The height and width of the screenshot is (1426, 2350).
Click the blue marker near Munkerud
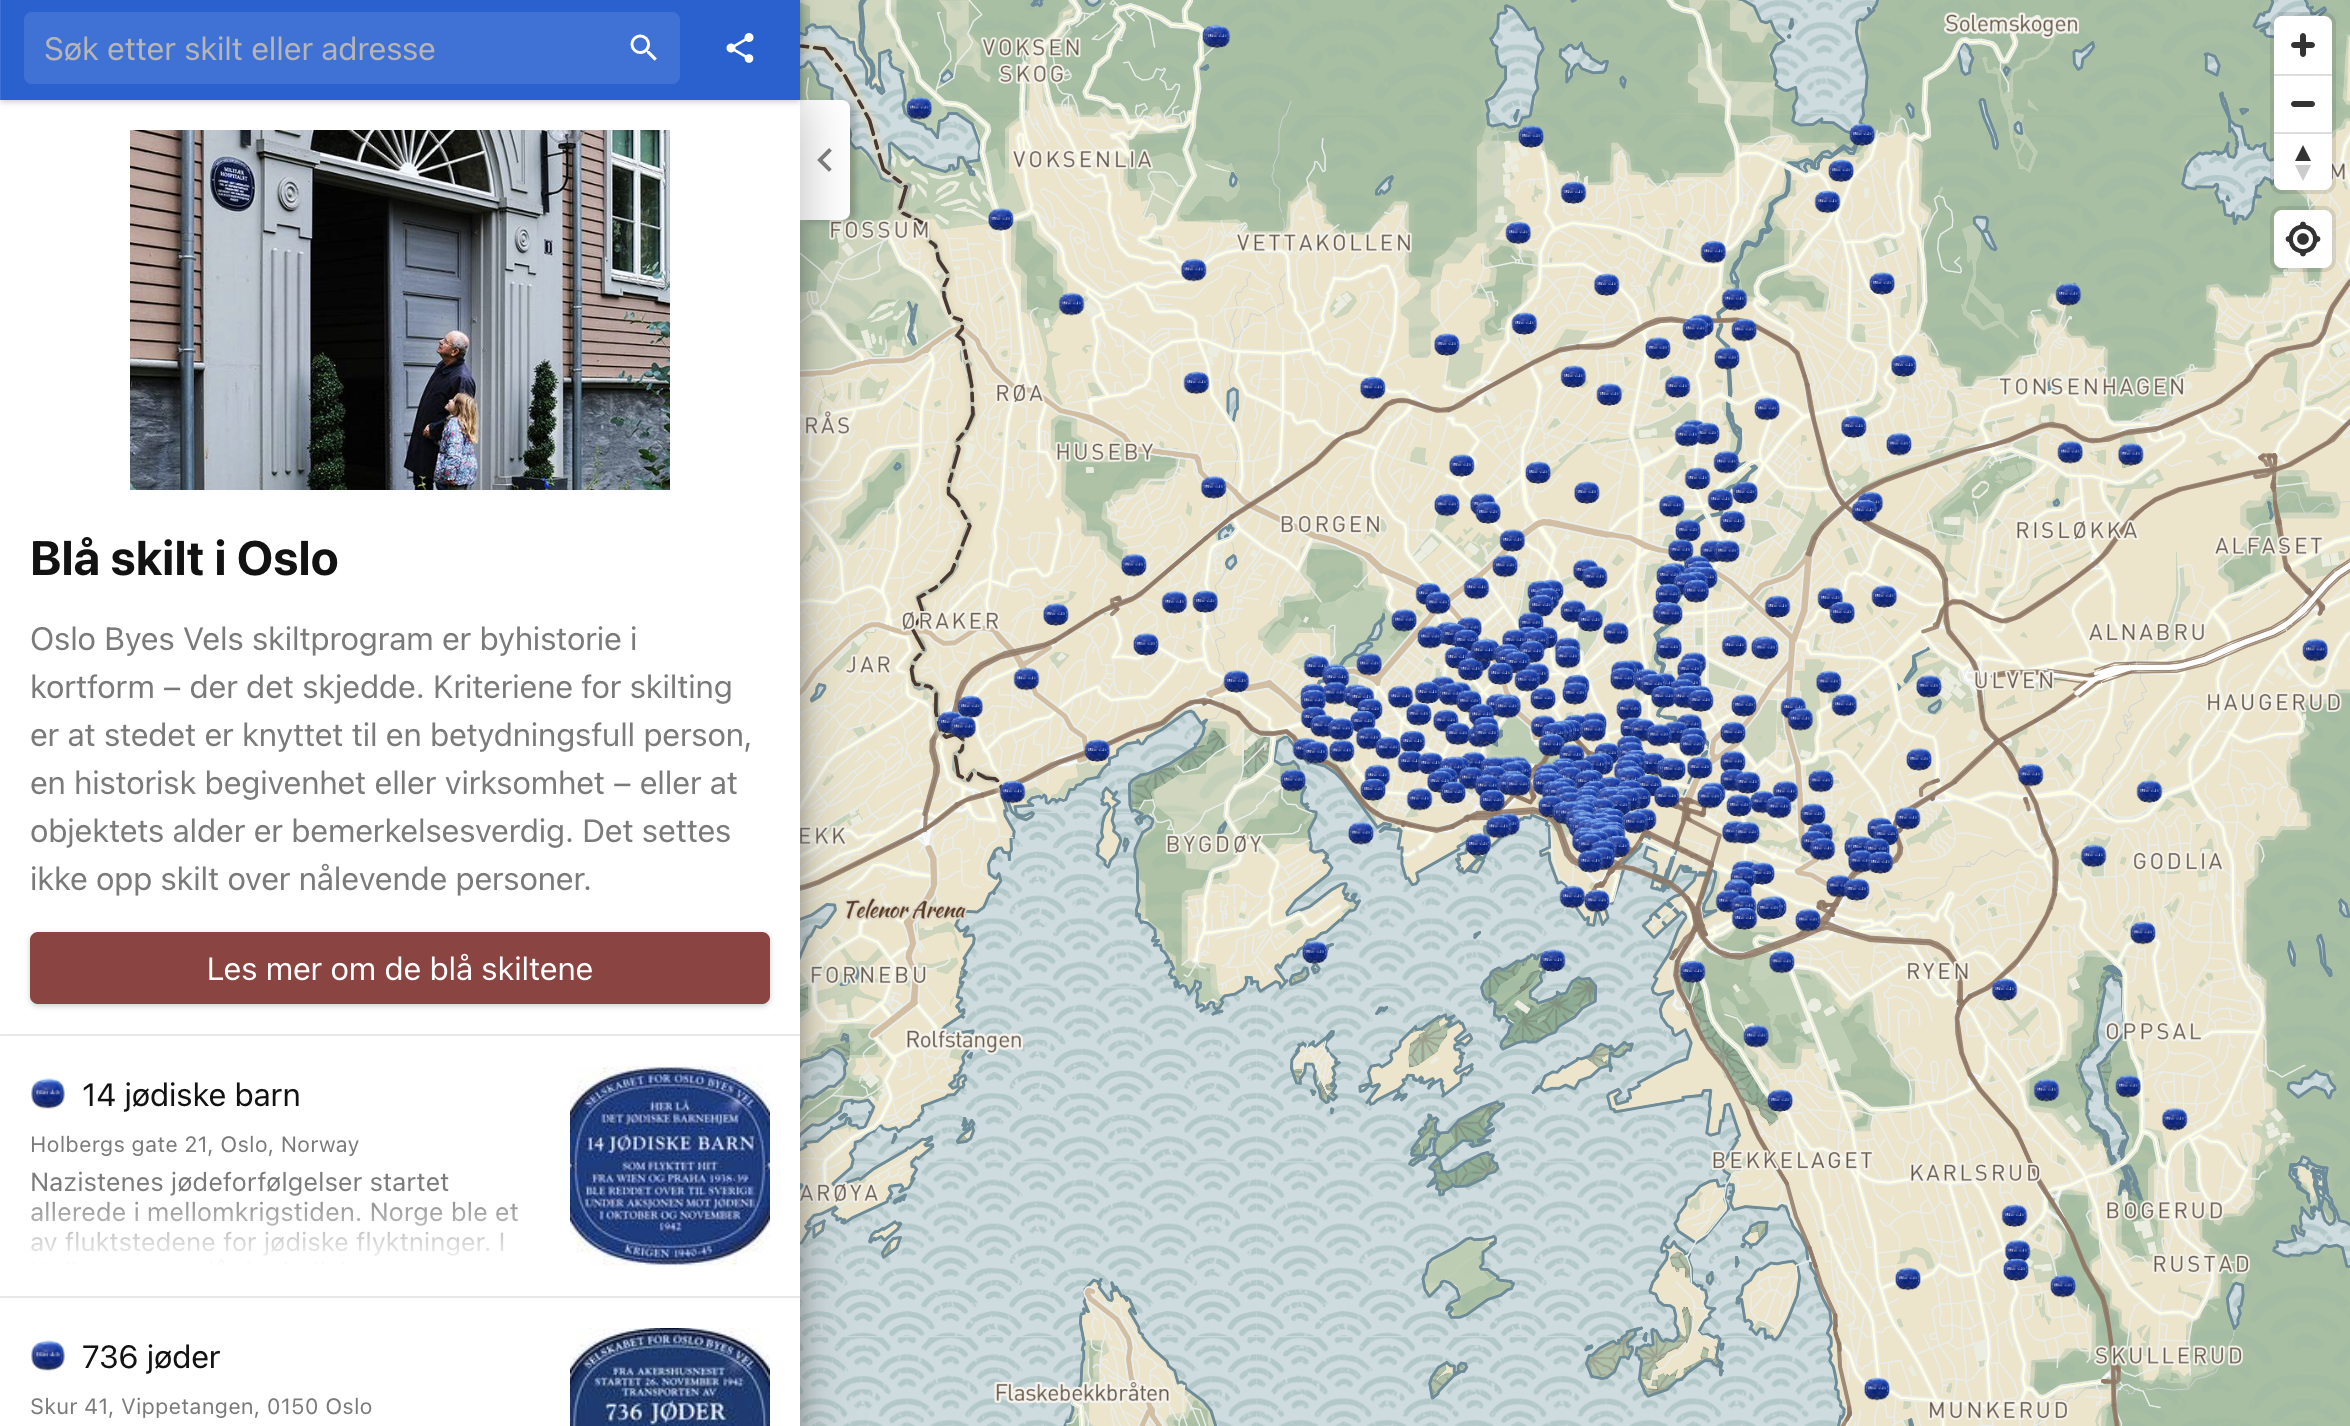pyautogui.click(x=1877, y=1388)
